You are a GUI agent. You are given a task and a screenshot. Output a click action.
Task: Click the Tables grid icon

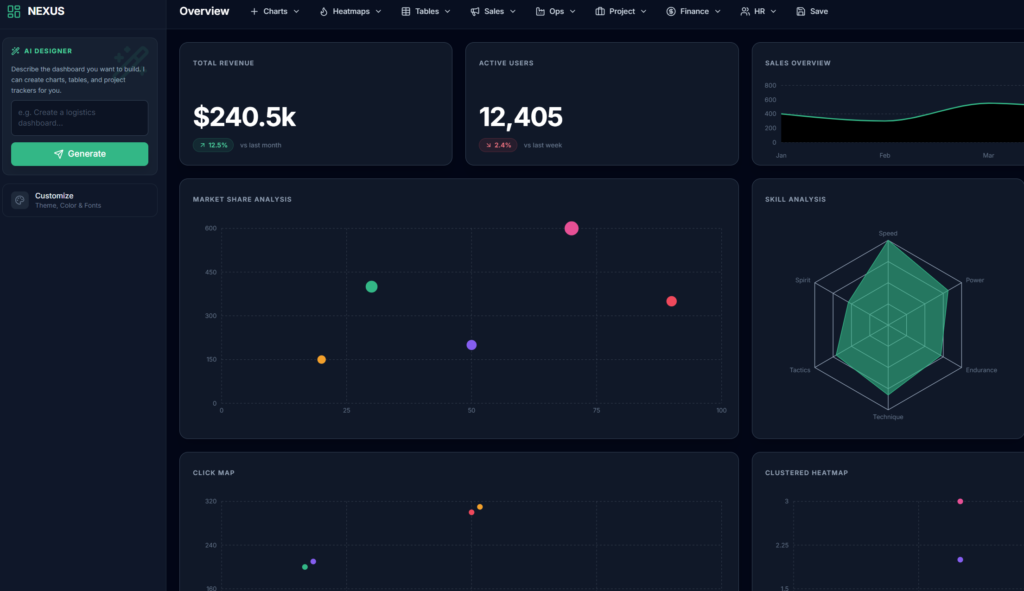(406, 12)
